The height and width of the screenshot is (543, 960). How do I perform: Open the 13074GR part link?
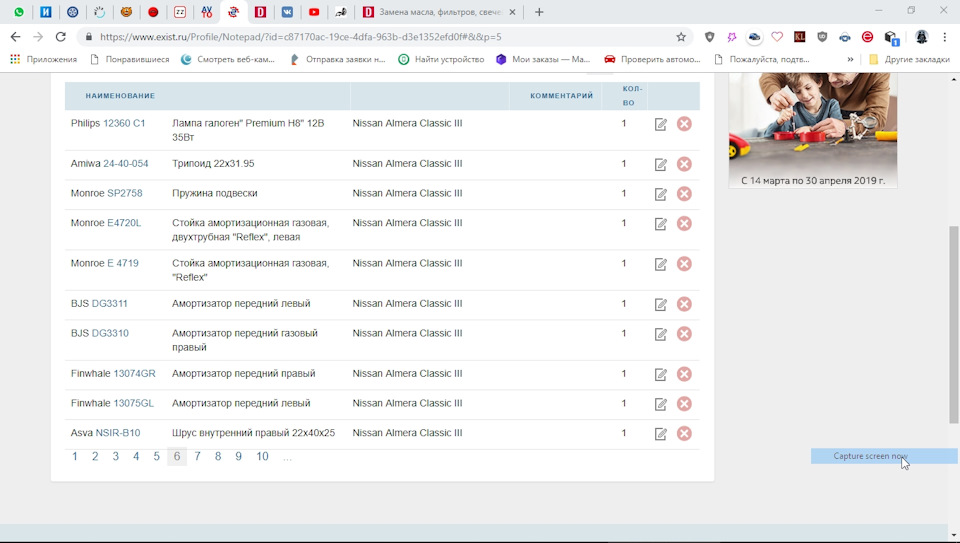[x=134, y=373]
